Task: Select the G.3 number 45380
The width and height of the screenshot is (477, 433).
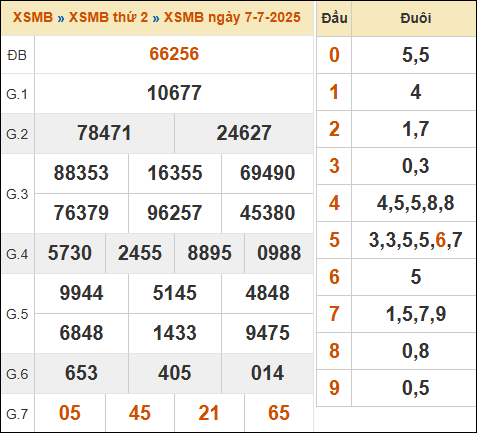Action: (x=267, y=213)
